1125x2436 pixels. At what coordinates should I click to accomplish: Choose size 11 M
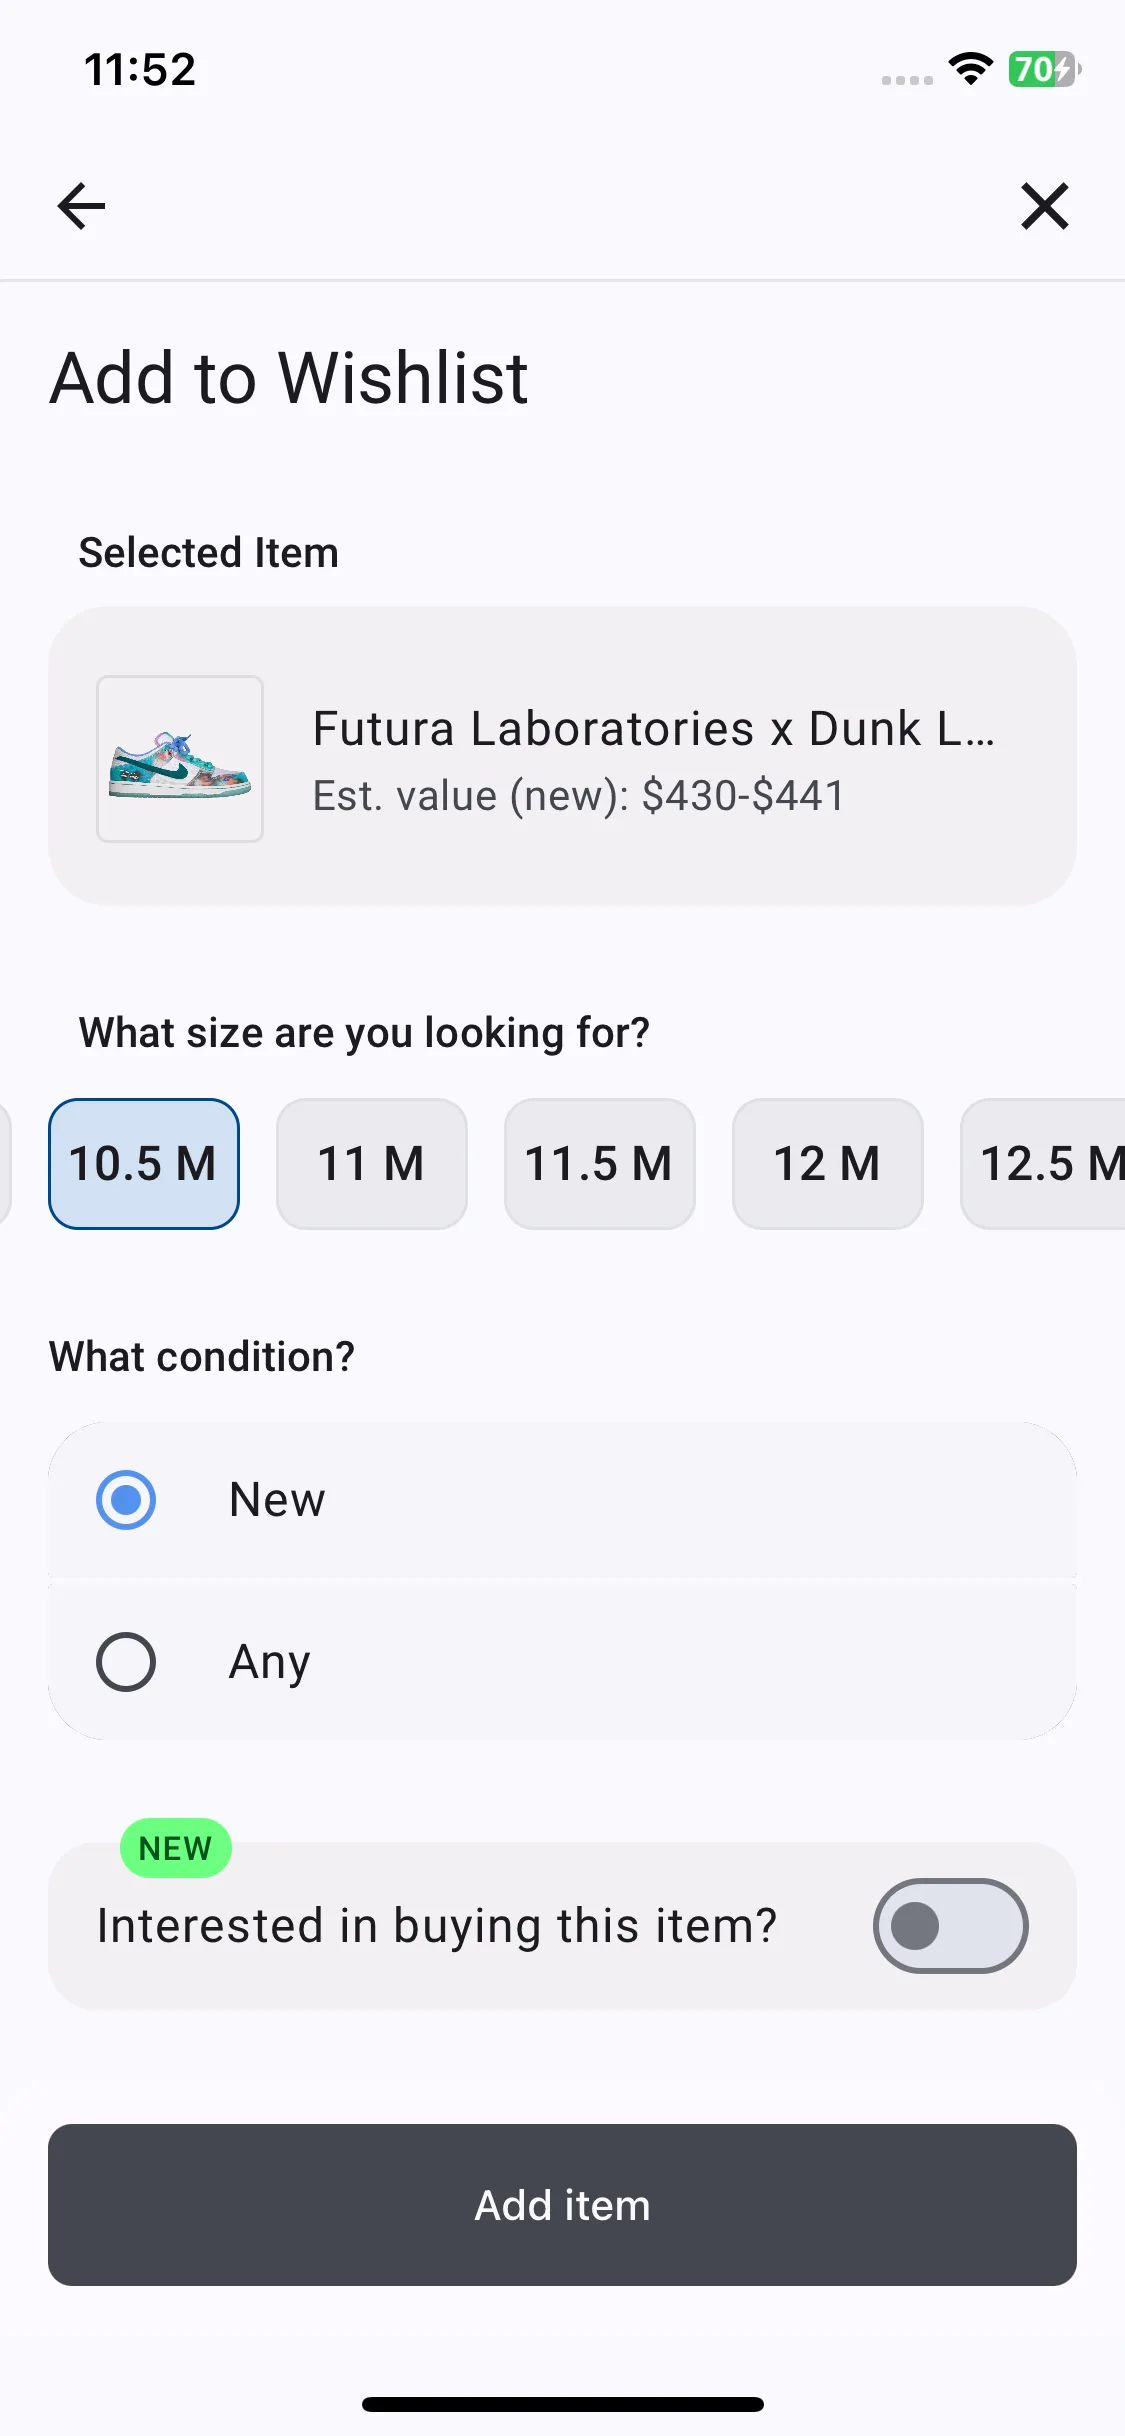372,1164
